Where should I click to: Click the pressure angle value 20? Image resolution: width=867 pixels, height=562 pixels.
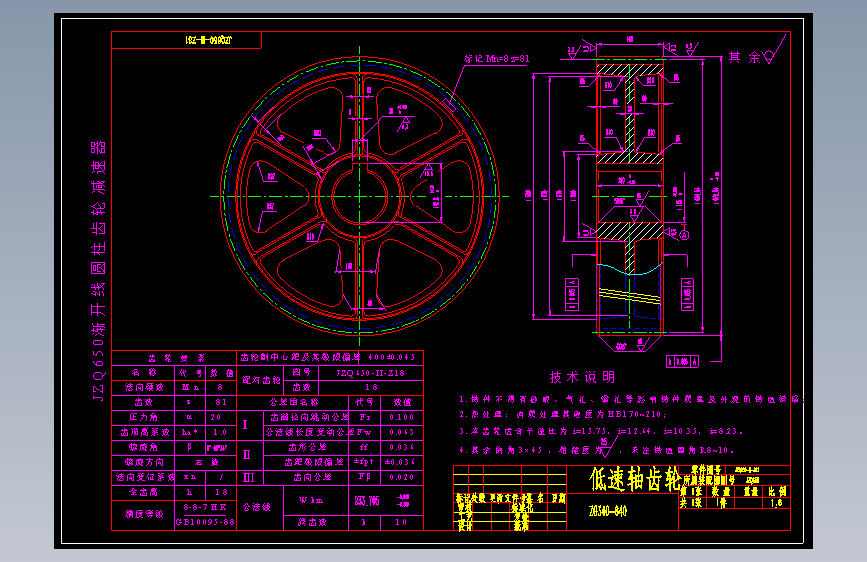click(216, 417)
